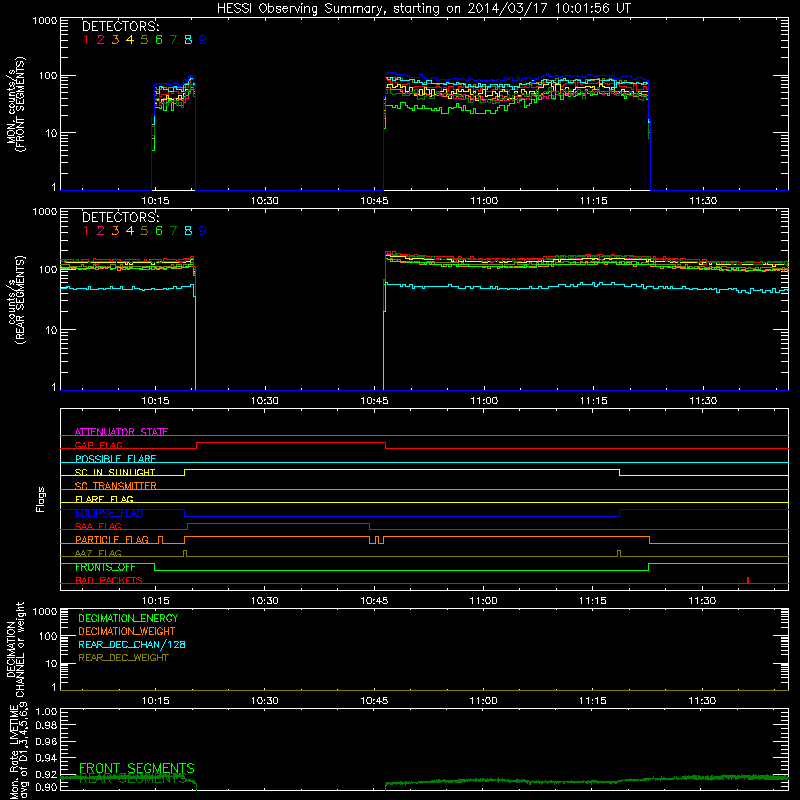Select red detector 1 in front segments legend
800x800 pixels.
point(86,40)
